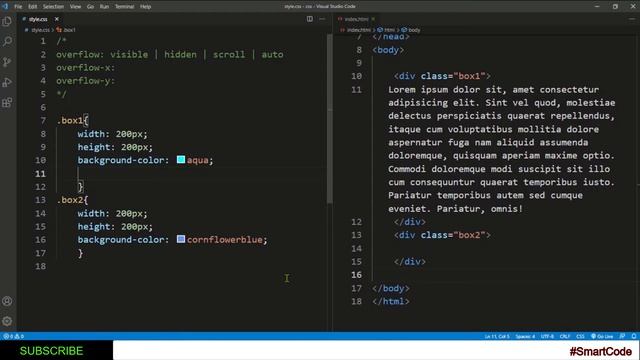Open the File menu
Screen dimensions: 640x360
(x=18, y=7)
